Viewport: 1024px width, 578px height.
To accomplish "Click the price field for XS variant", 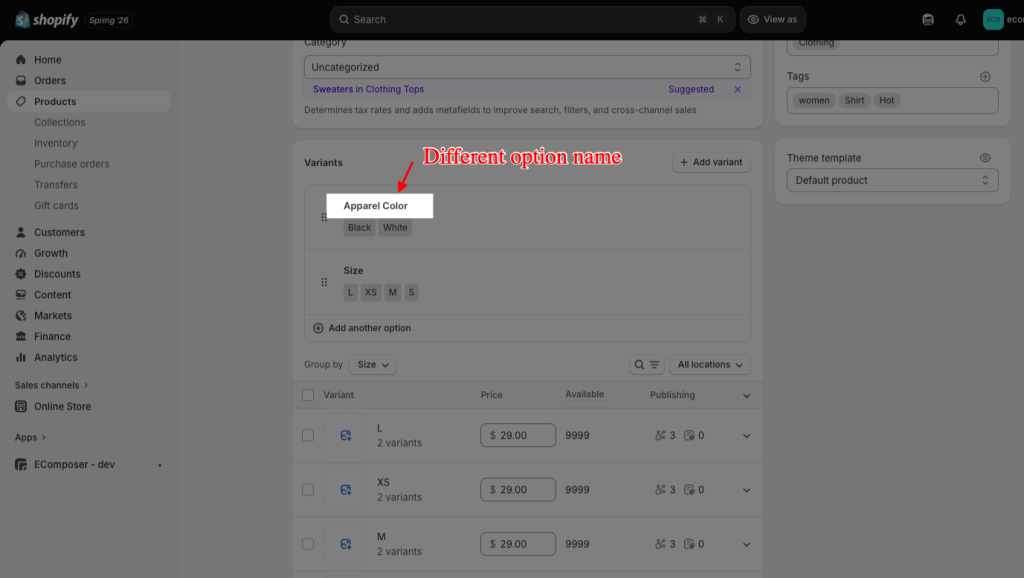I will [x=518, y=490].
